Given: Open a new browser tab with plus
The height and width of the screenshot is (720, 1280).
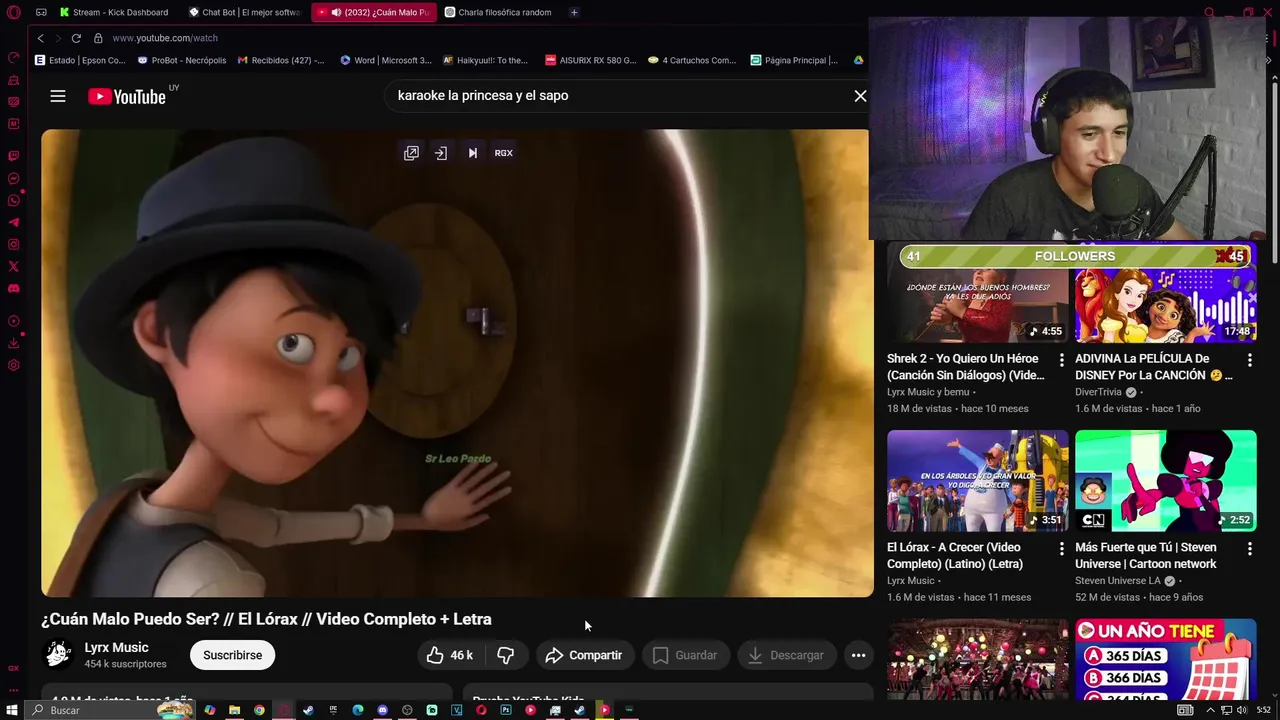Looking at the screenshot, I should click(x=574, y=12).
